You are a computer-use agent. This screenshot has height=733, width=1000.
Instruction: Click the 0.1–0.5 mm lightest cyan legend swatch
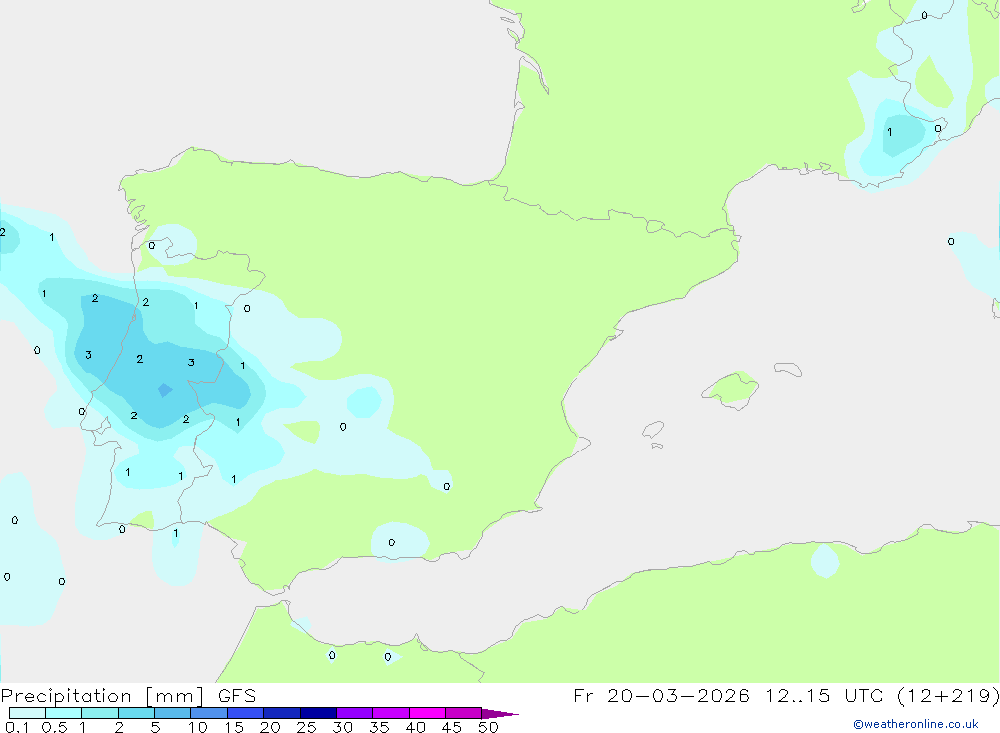27,713
